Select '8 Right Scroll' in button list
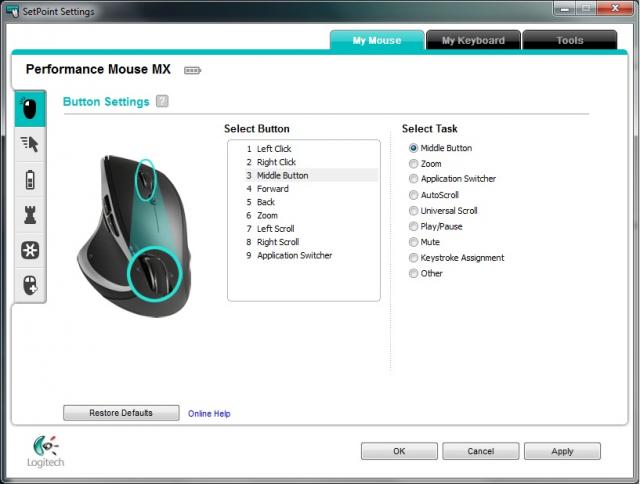Screen dimensions: 640x484 (311, 242)
